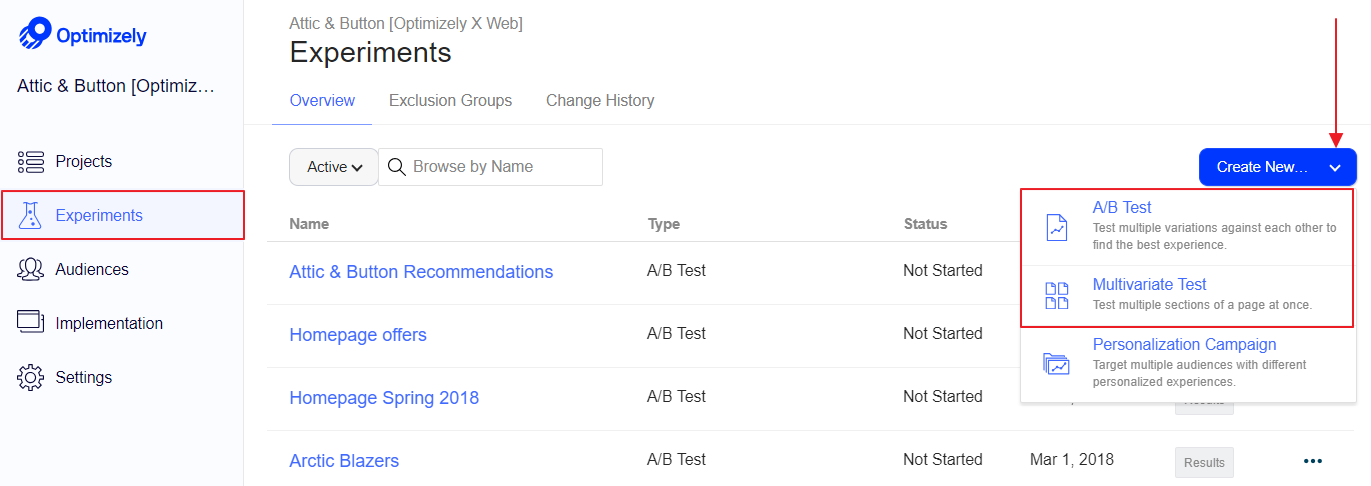Click the search magnifier icon
This screenshot has width=1371, height=486.
(397, 167)
